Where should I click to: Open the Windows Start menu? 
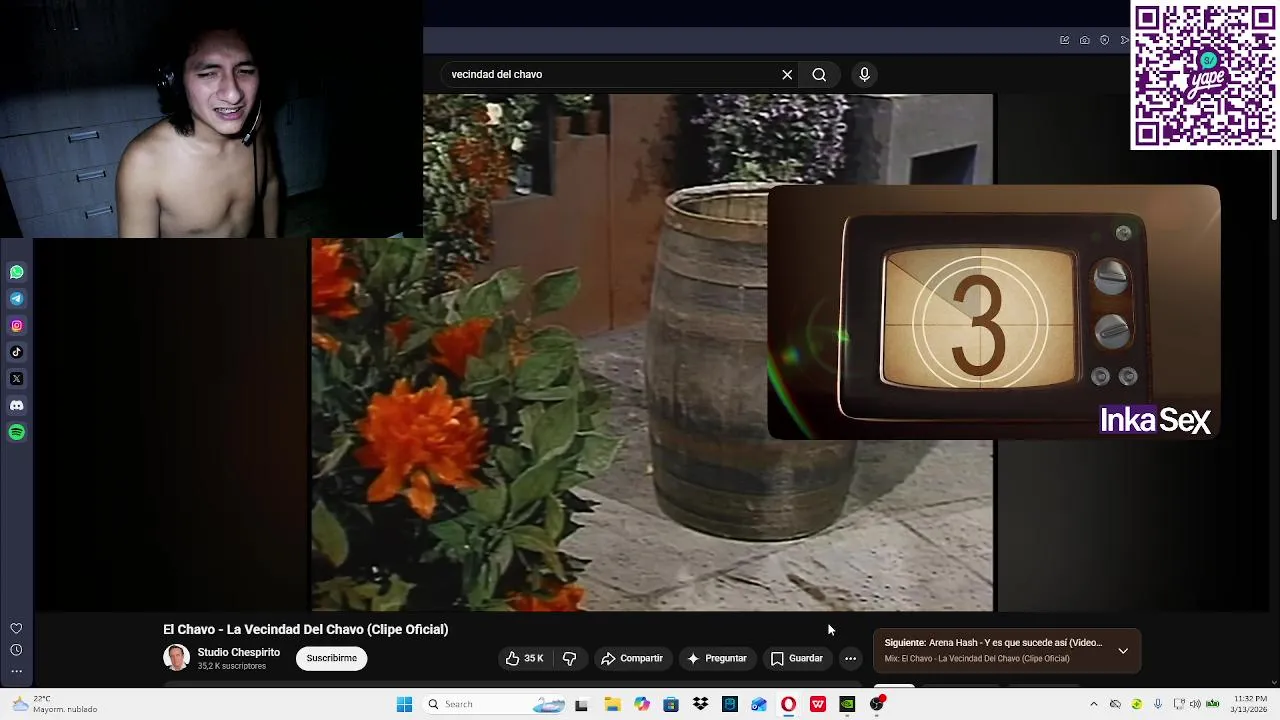coord(404,704)
